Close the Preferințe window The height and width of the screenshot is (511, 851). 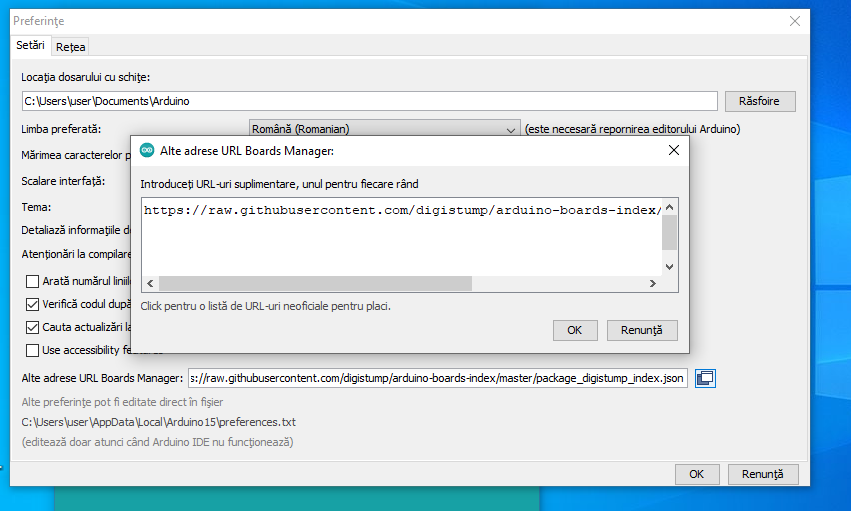795,20
